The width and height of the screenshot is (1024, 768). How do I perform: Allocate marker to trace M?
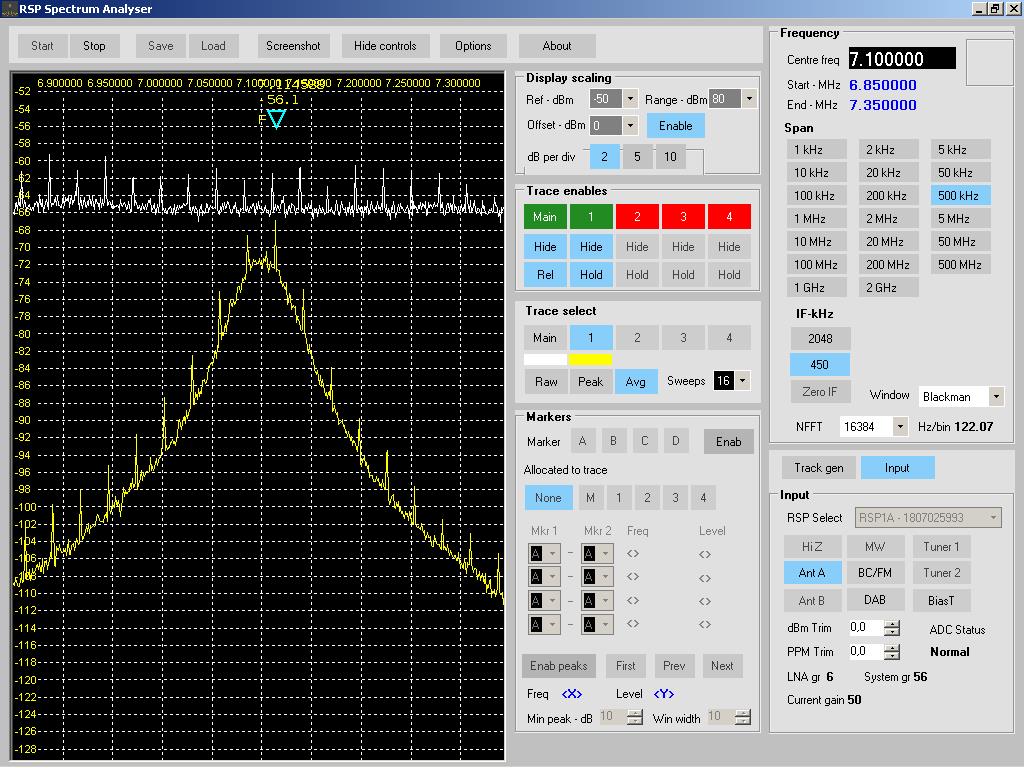pyautogui.click(x=590, y=498)
